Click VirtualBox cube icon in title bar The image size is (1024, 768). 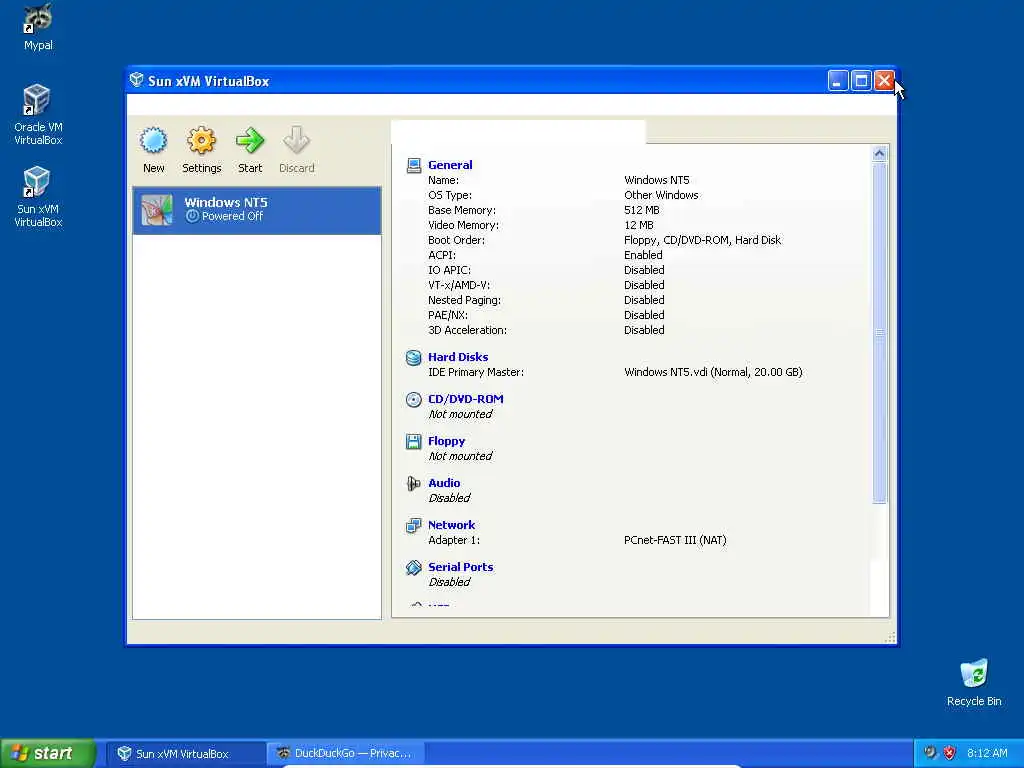click(136, 80)
